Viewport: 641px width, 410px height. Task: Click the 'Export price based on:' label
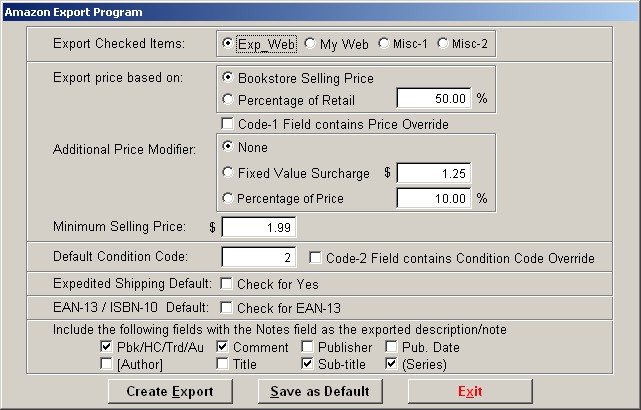pyautogui.click(x=118, y=78)
